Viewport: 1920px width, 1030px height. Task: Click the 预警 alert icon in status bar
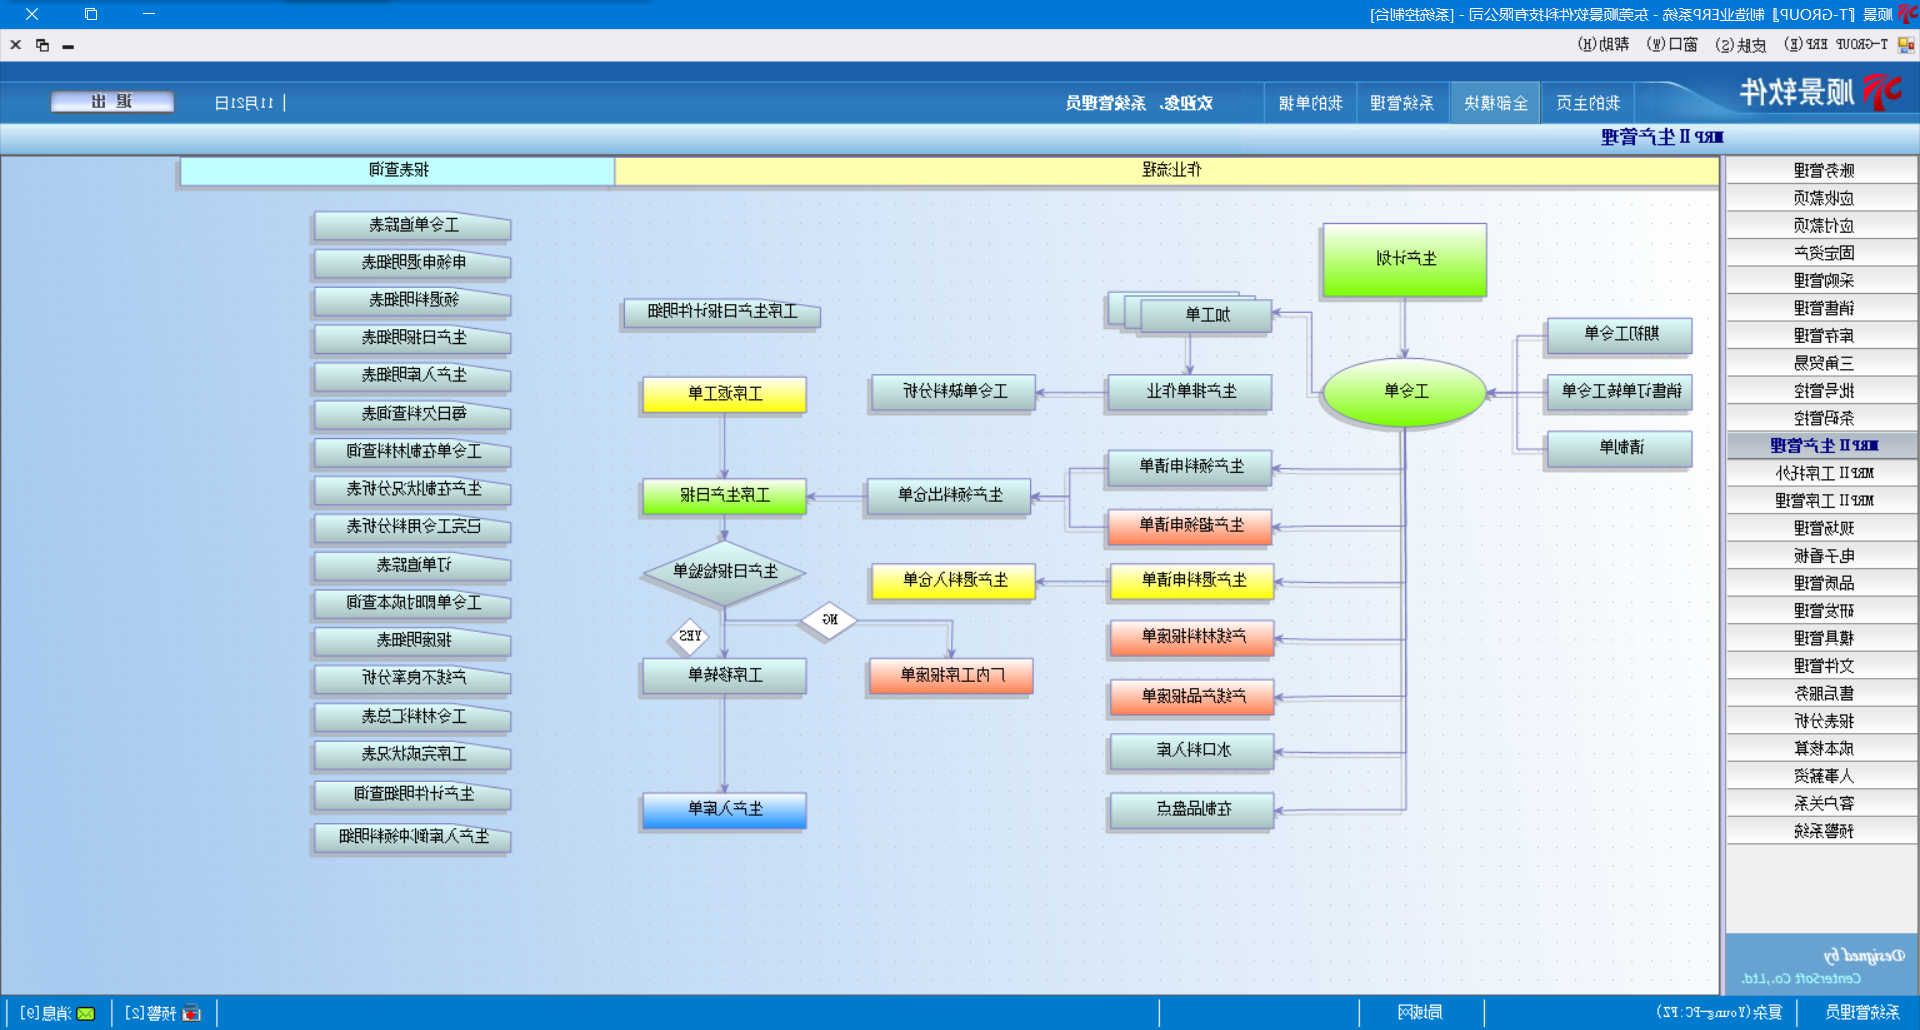[x=192, y=1013]
